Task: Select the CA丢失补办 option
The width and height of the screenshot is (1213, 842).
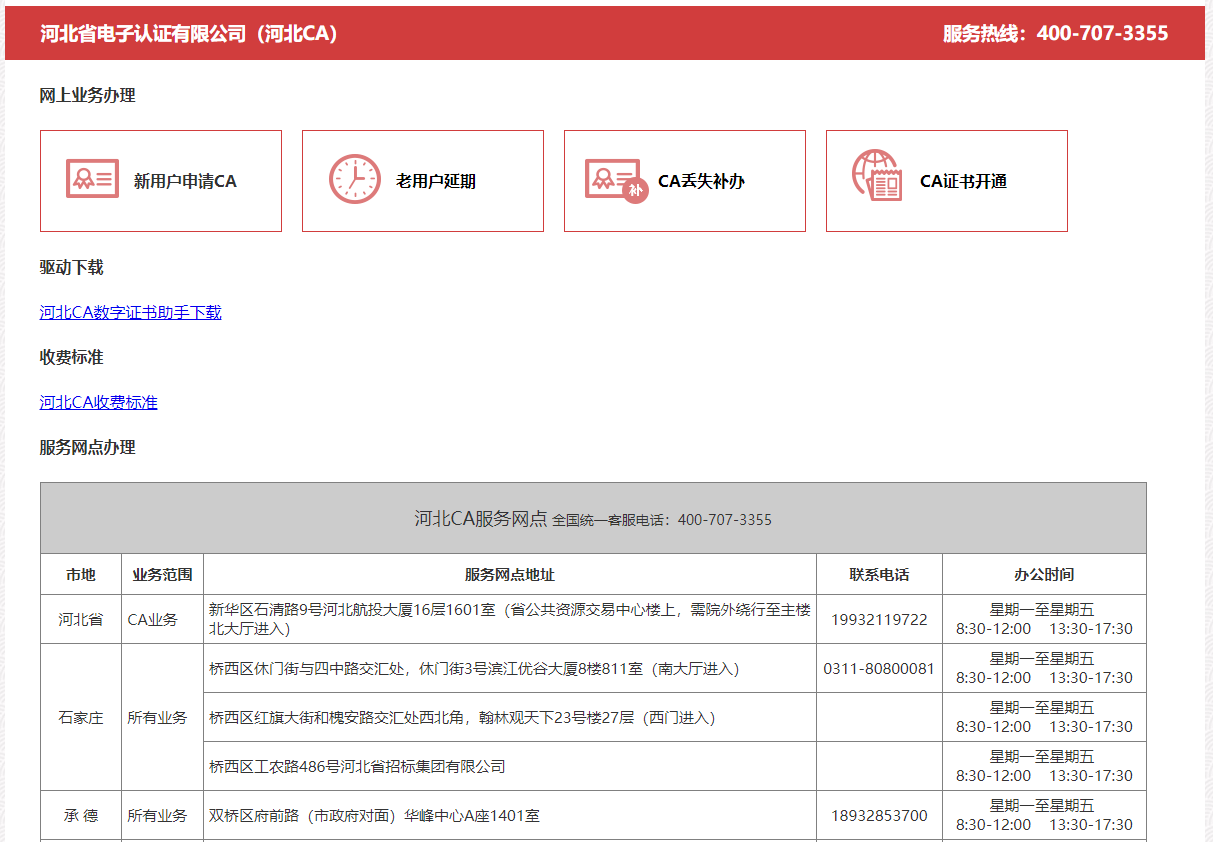Action: click(x=701, y=181)
